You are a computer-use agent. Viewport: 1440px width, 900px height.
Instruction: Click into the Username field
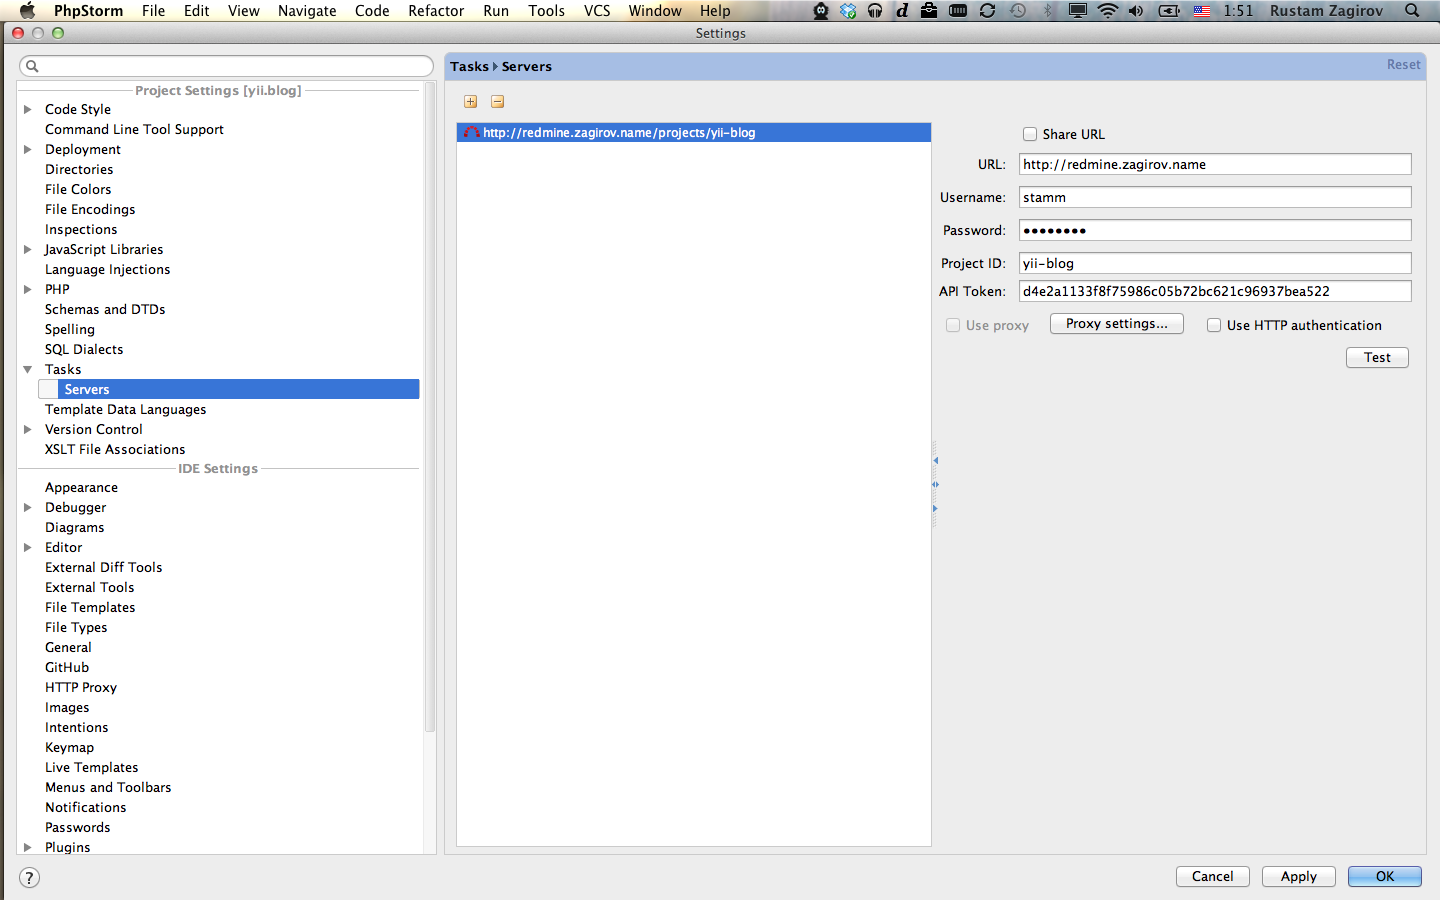pyautogui.click(x=1215, y=197)
